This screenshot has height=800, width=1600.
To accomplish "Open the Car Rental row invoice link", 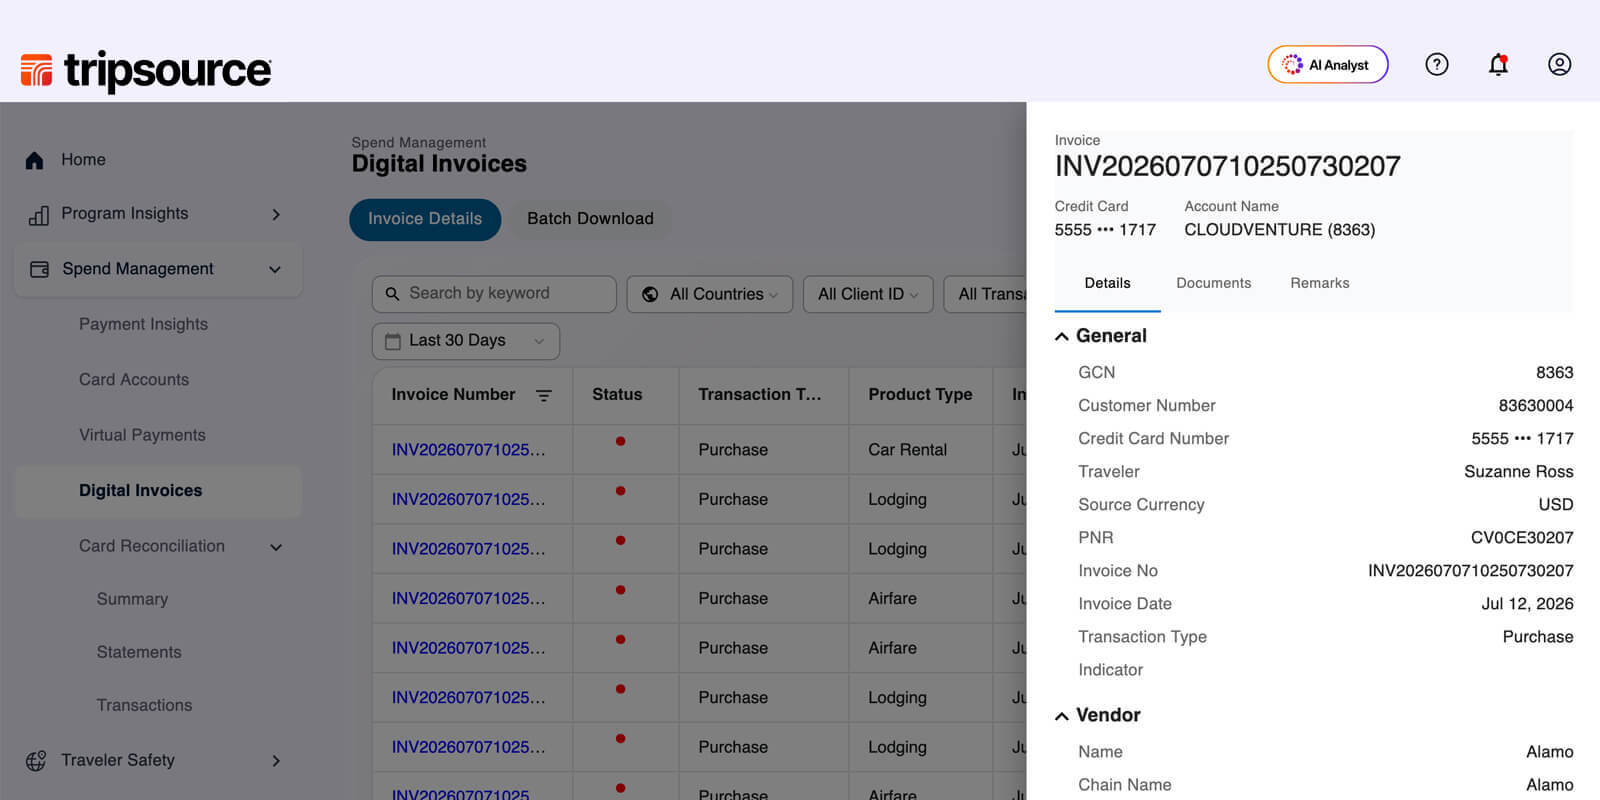I will [x=469, y=450].
